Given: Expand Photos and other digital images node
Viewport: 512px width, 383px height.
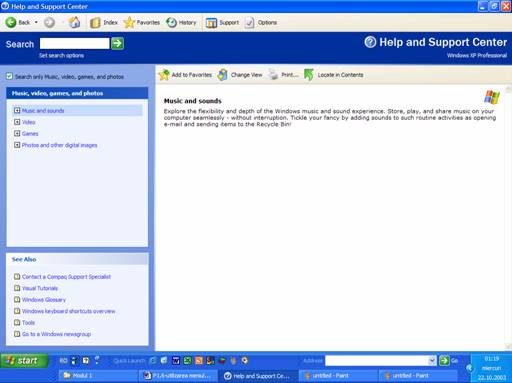Looking at the screenshot, I should tap(17, 145).
